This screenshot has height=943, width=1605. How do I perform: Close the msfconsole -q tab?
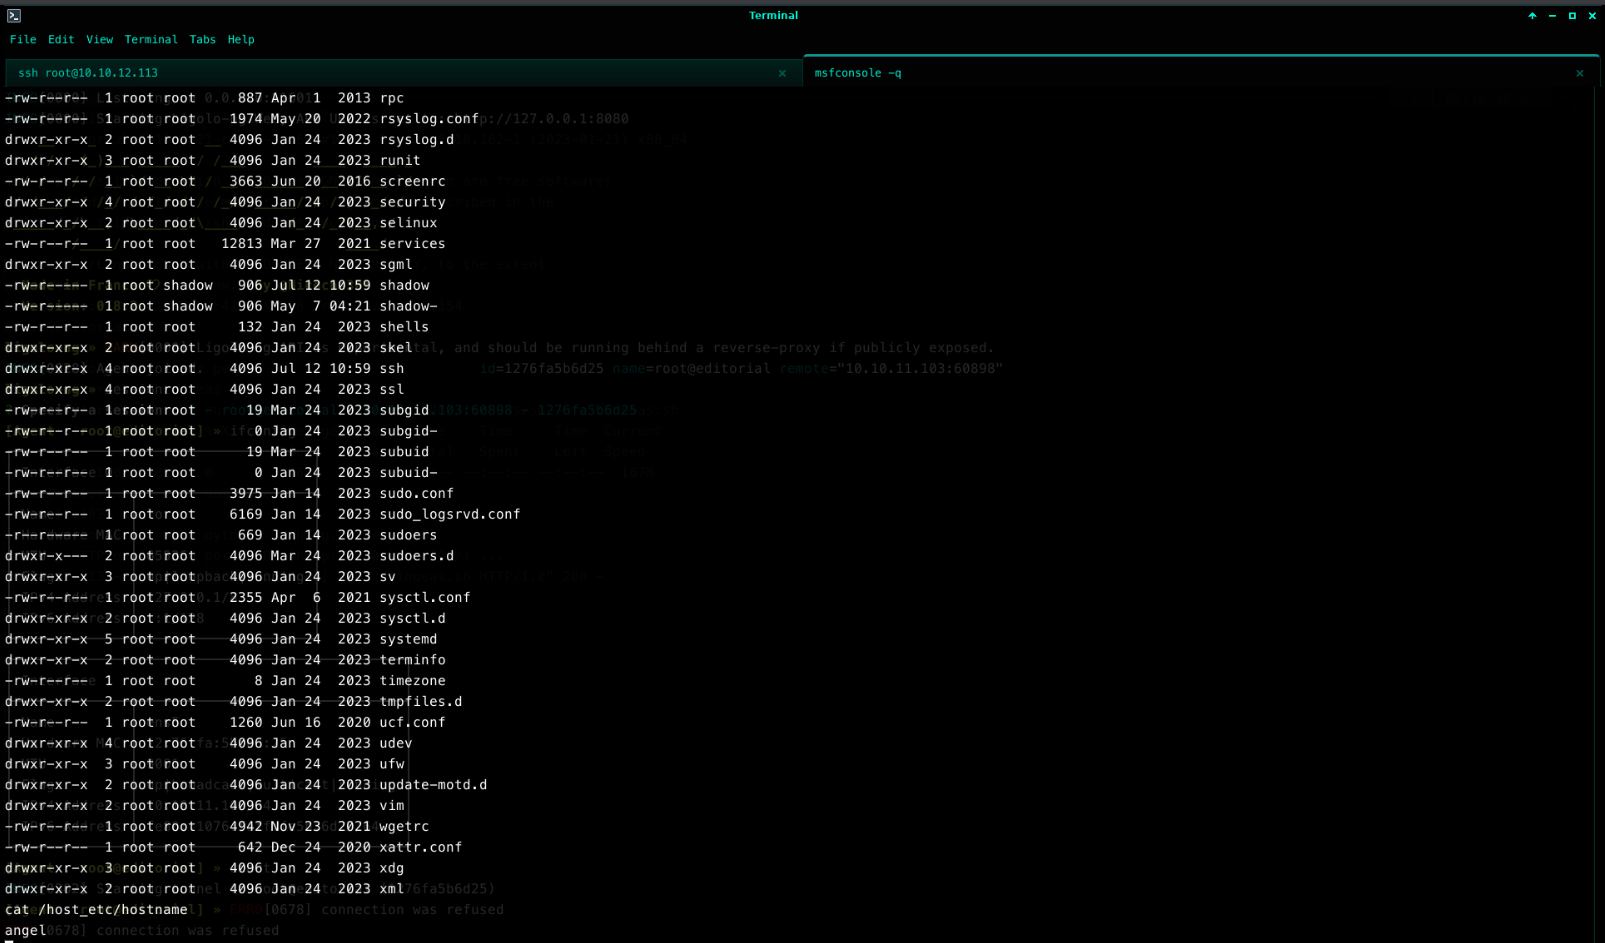coord(1580,73)
